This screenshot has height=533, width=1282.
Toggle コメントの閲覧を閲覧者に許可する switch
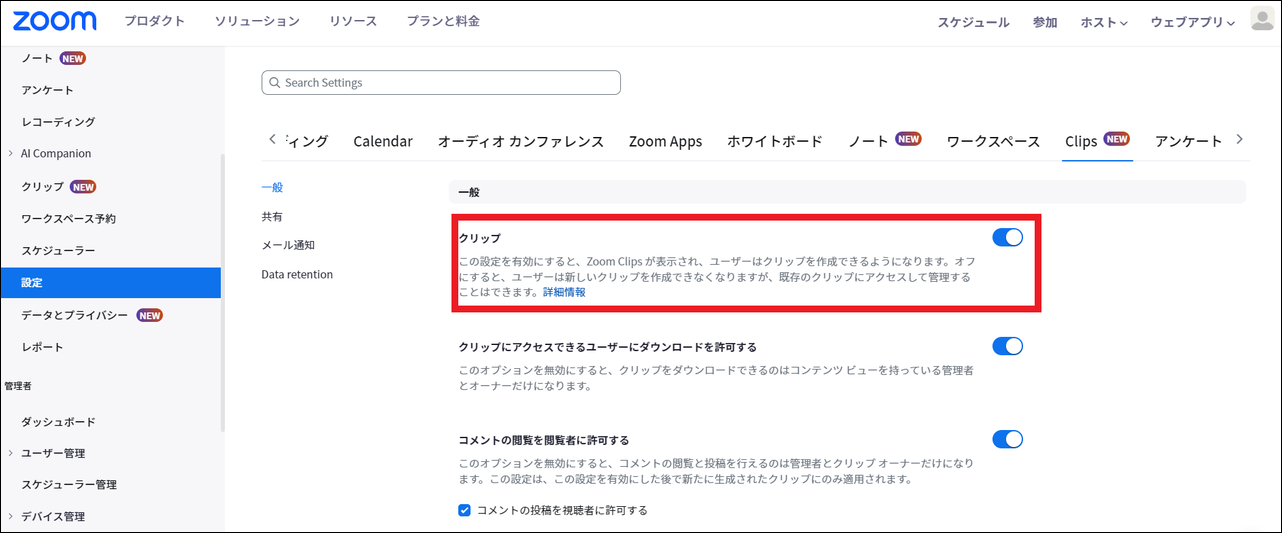pyautogui.click(x=1007, y=439)
